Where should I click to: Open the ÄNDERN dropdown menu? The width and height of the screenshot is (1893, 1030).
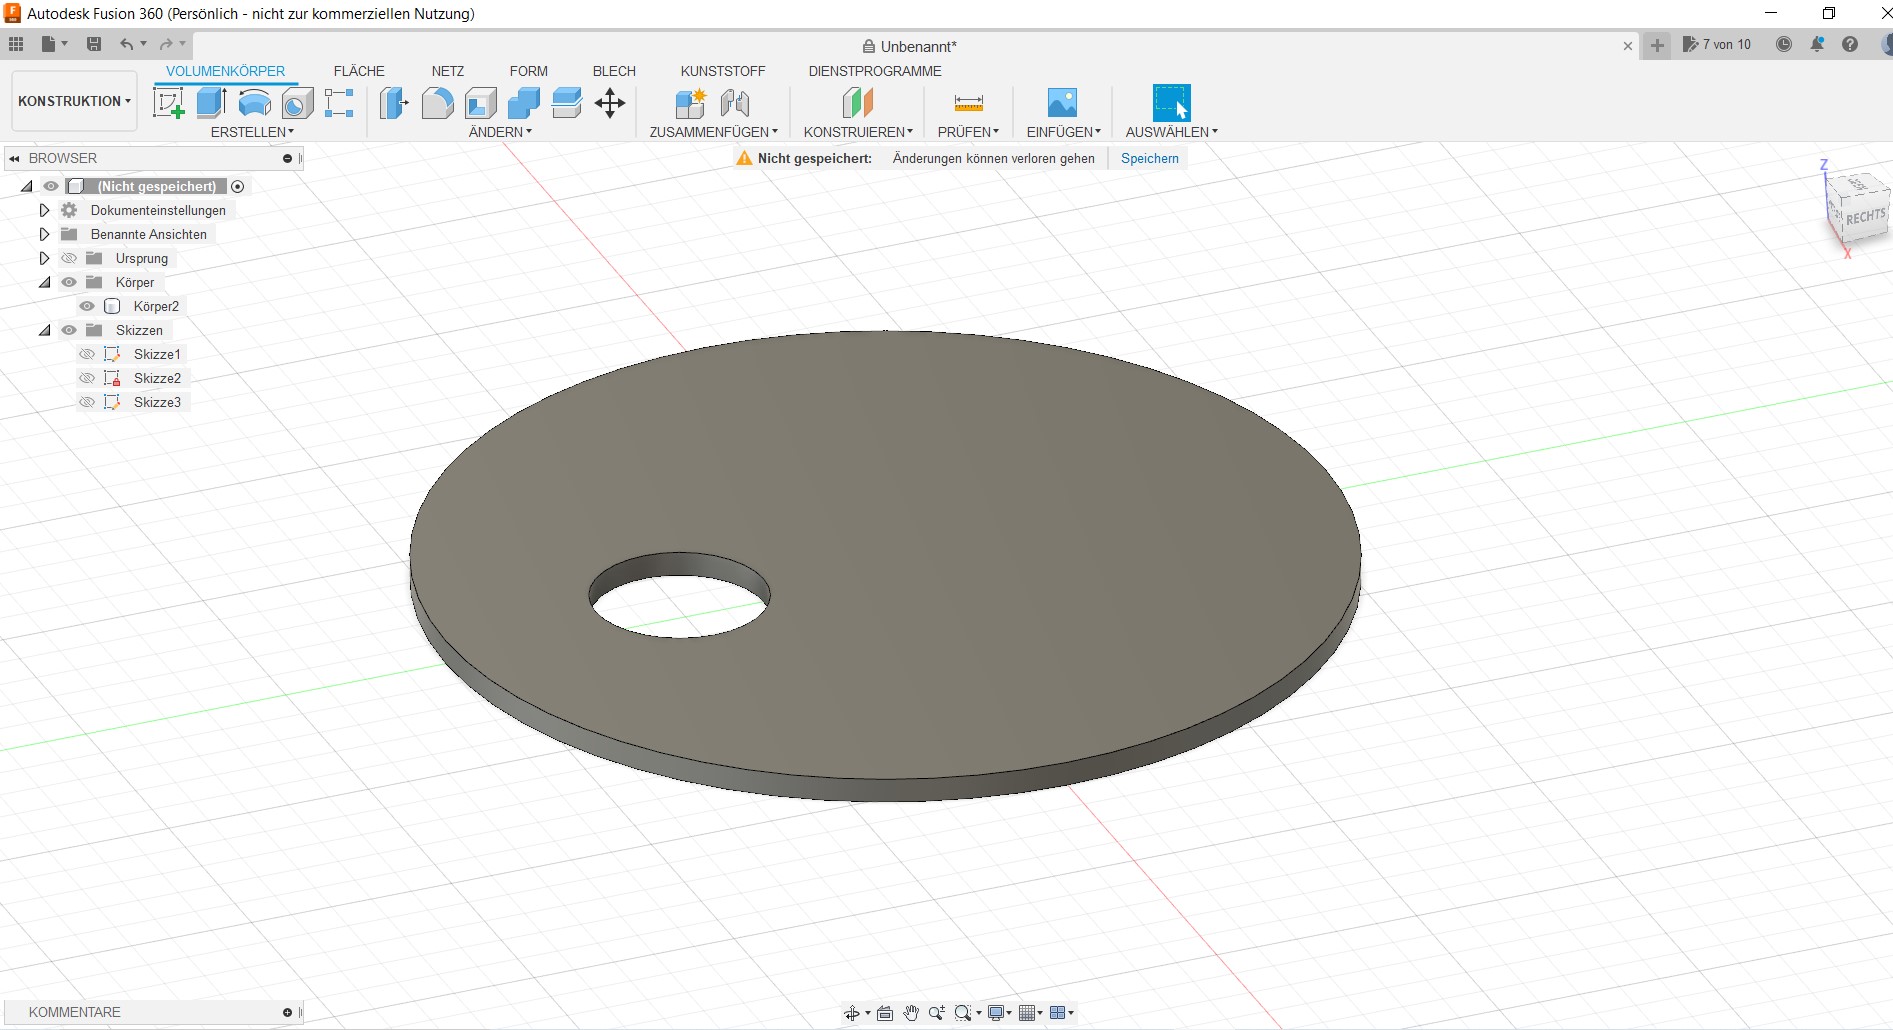(500, 132)
